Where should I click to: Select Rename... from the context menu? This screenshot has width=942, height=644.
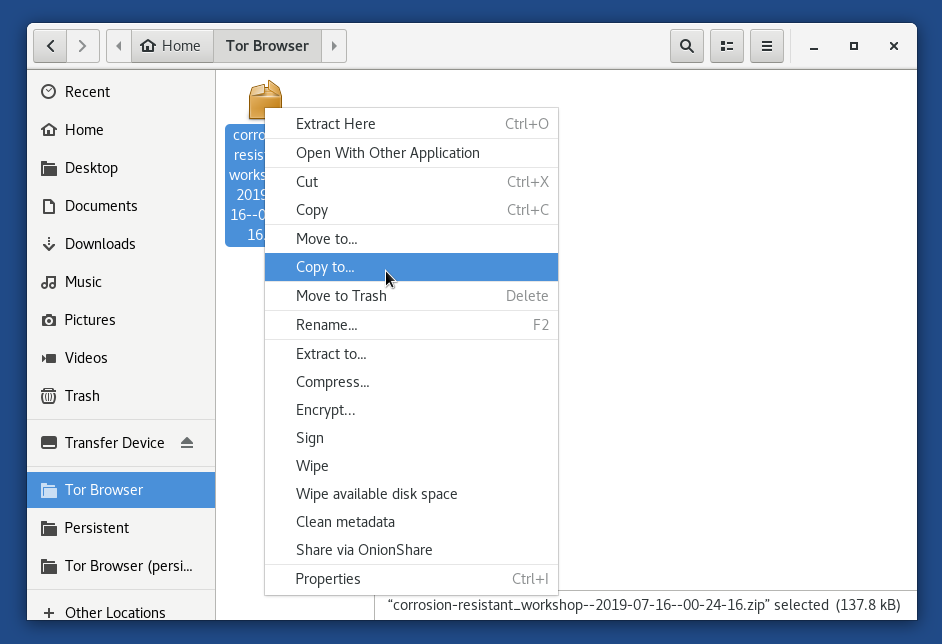click(x=412, y=325)
